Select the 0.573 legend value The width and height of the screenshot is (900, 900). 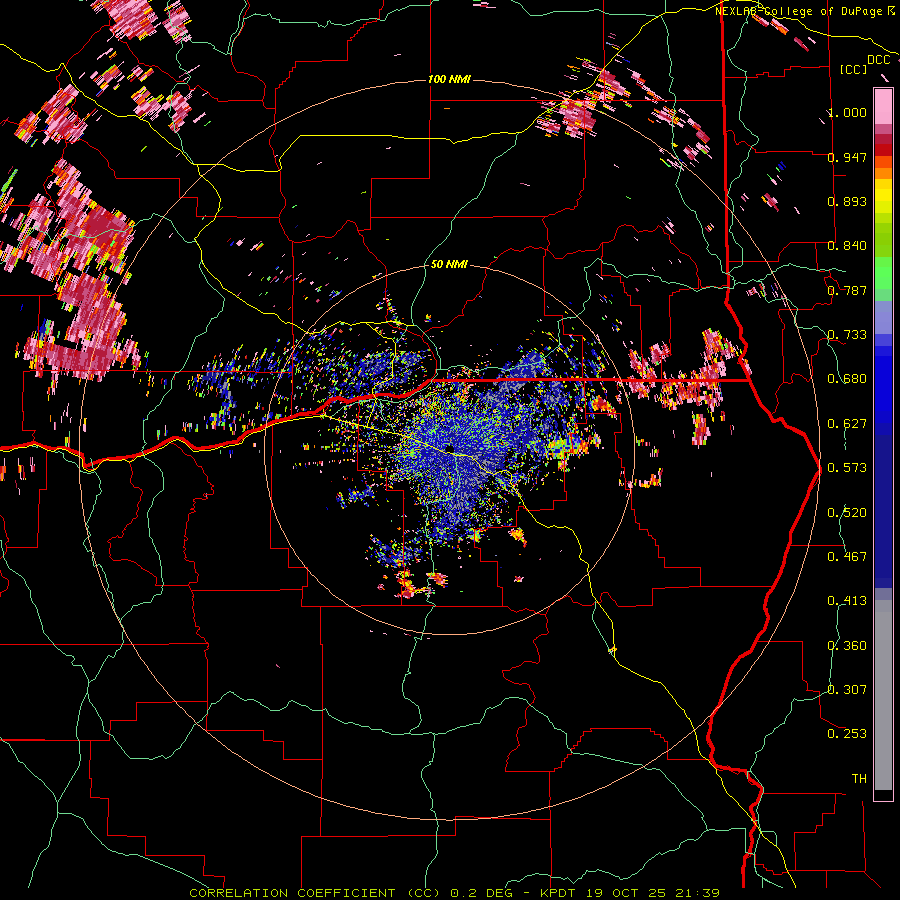[847, 468]
